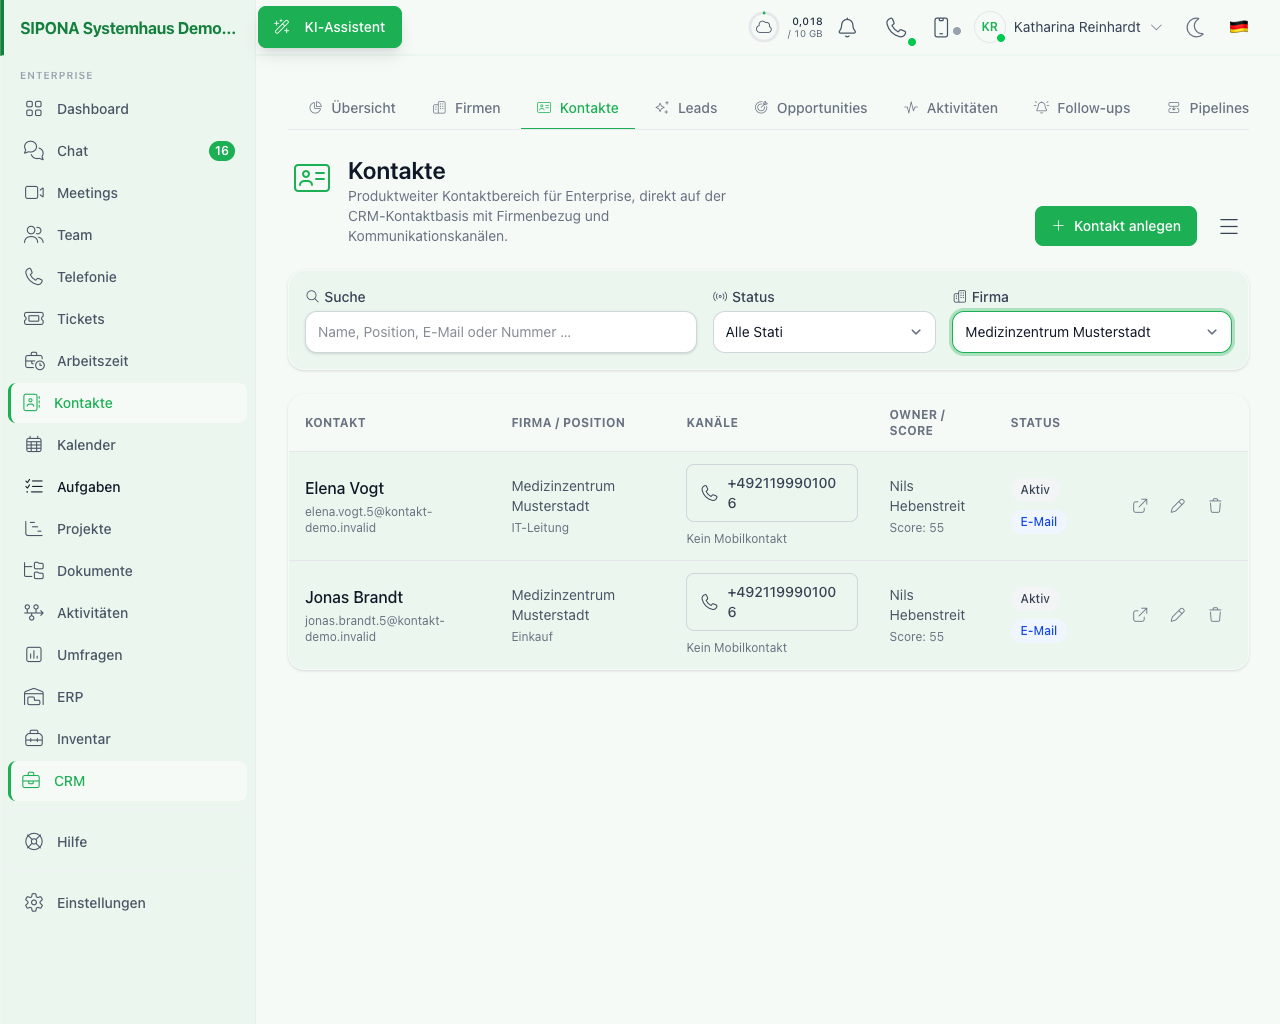Click the OWNER / SCORE column header
1280x1024 pixels.
(917, 423)
